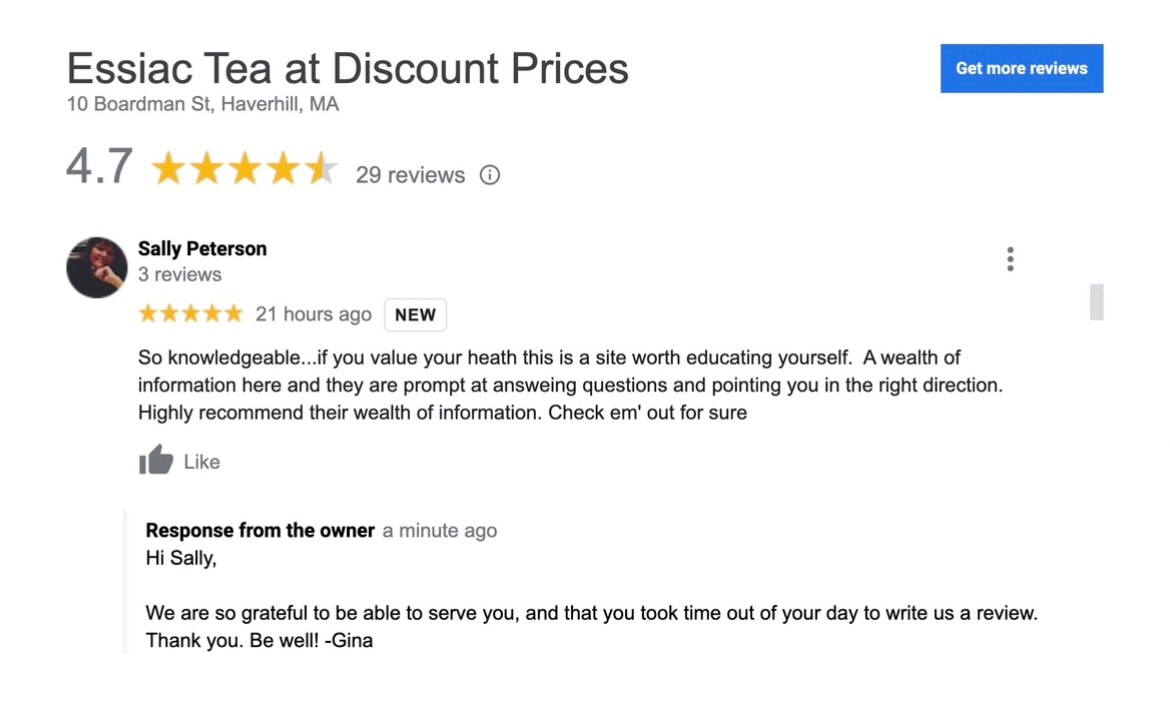Open Sally Peterson's name link
1170x712 pixels.
point(202,249)
